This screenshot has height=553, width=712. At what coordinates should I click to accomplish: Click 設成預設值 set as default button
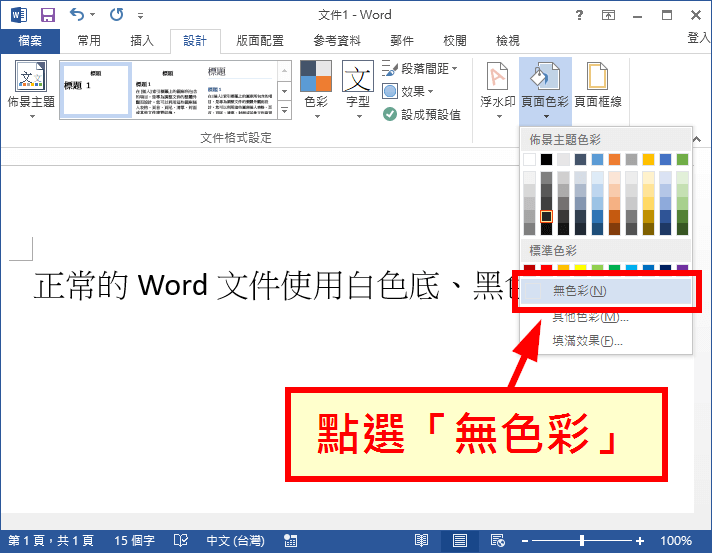click(x=423, y=114)
